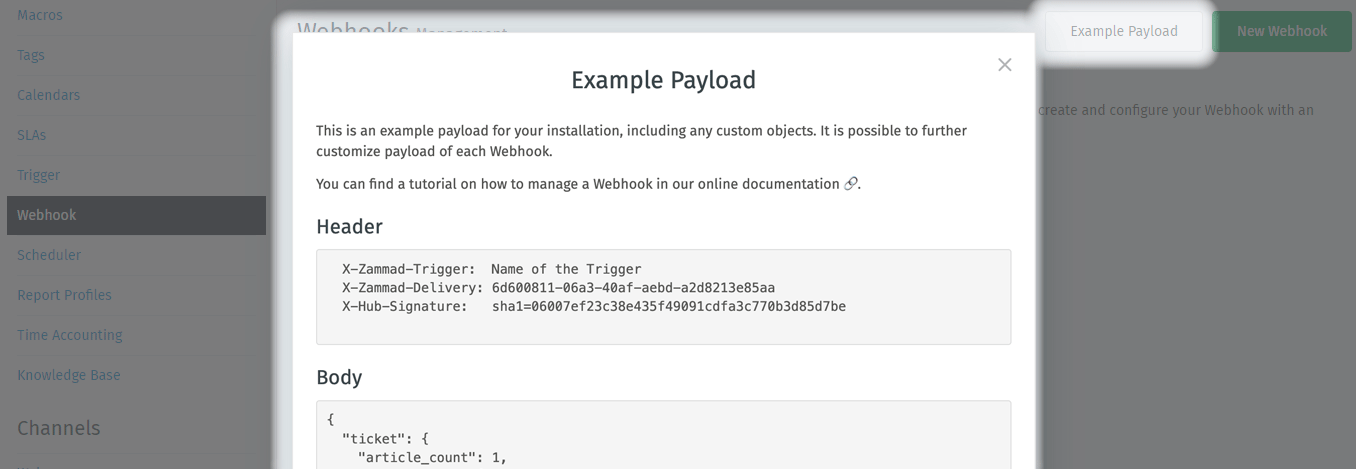Click the Example Payload button
This screenshot has height=469, width=1356.
pyautogui.click(x=1124, y=31)
